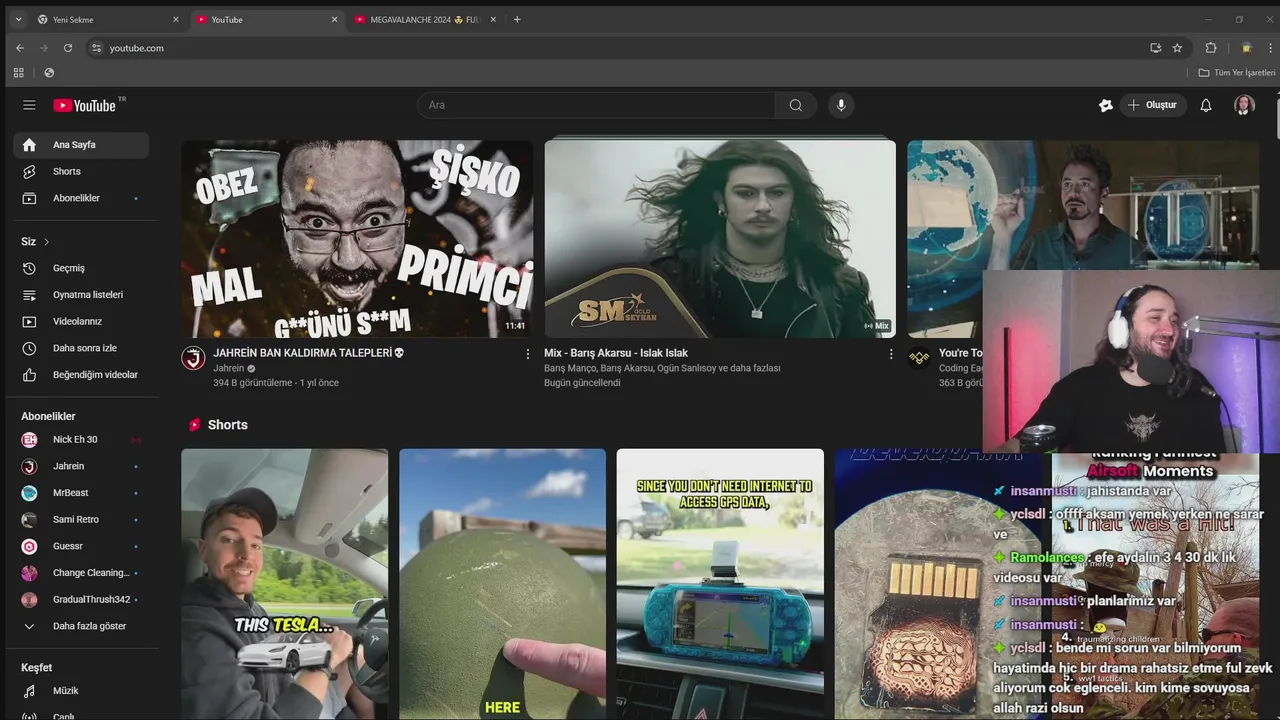Bookmark this page with the star icon
Image resolution: width=1280 pixels, height=720 pixels.
click(x=1177, y=48)
